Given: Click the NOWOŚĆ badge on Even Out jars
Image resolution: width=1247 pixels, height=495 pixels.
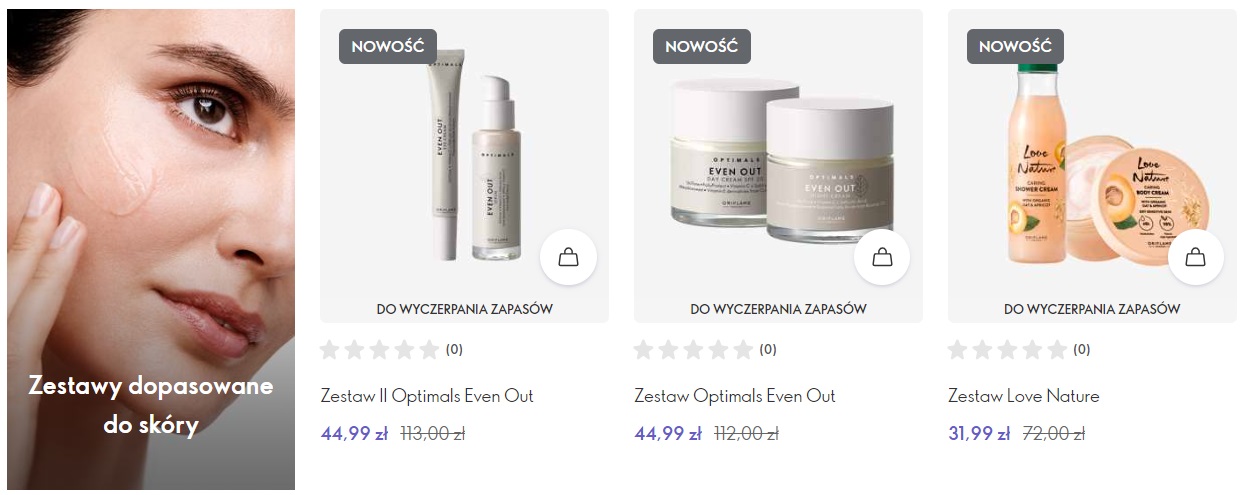Looking at the screenshot, I should (701, 46).
